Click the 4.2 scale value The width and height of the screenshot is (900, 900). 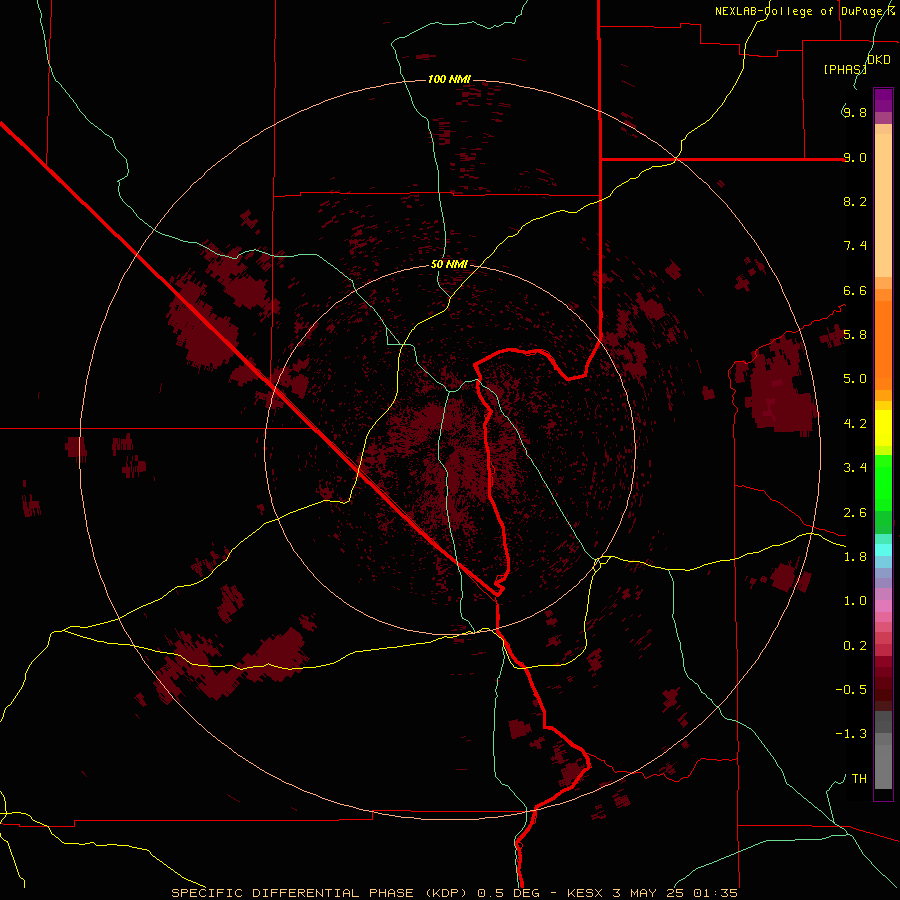[x=855, y=424]
